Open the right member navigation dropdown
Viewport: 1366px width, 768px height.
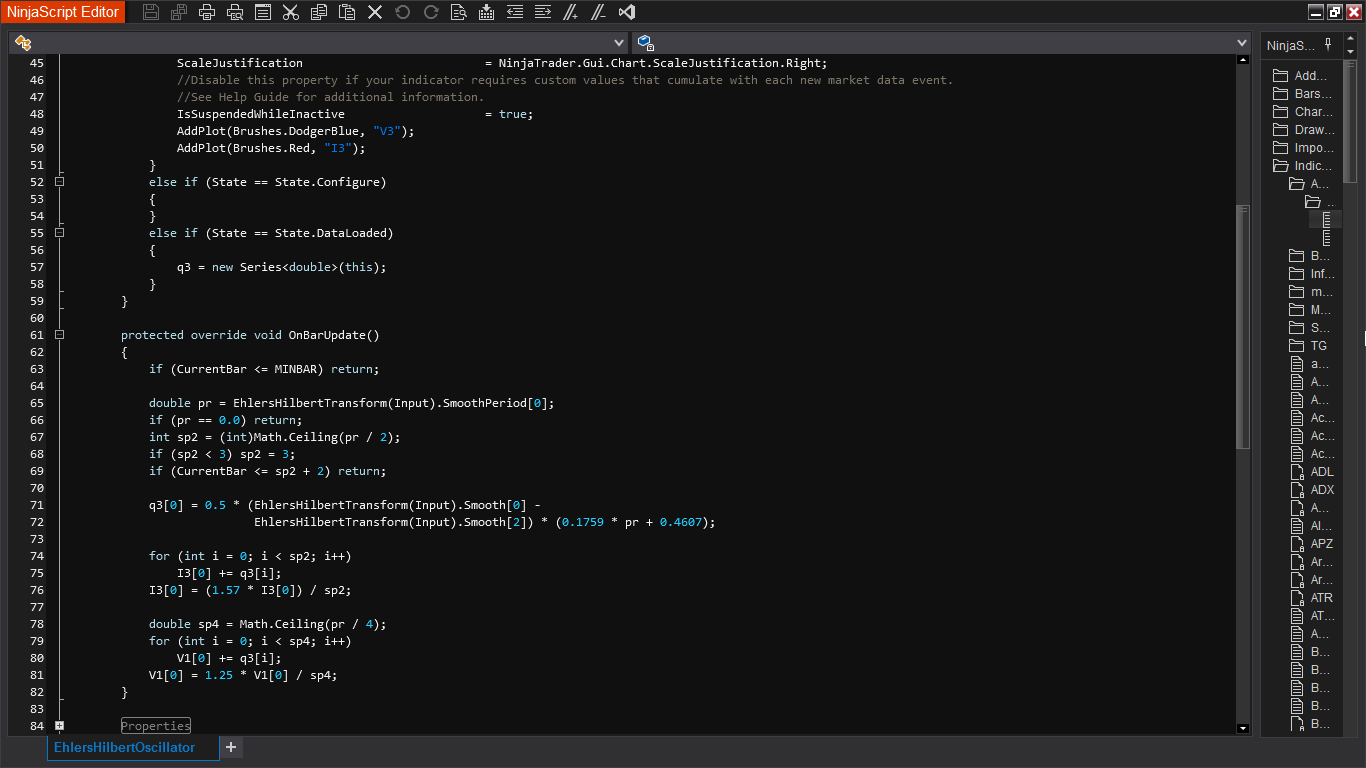(1242, 43)
